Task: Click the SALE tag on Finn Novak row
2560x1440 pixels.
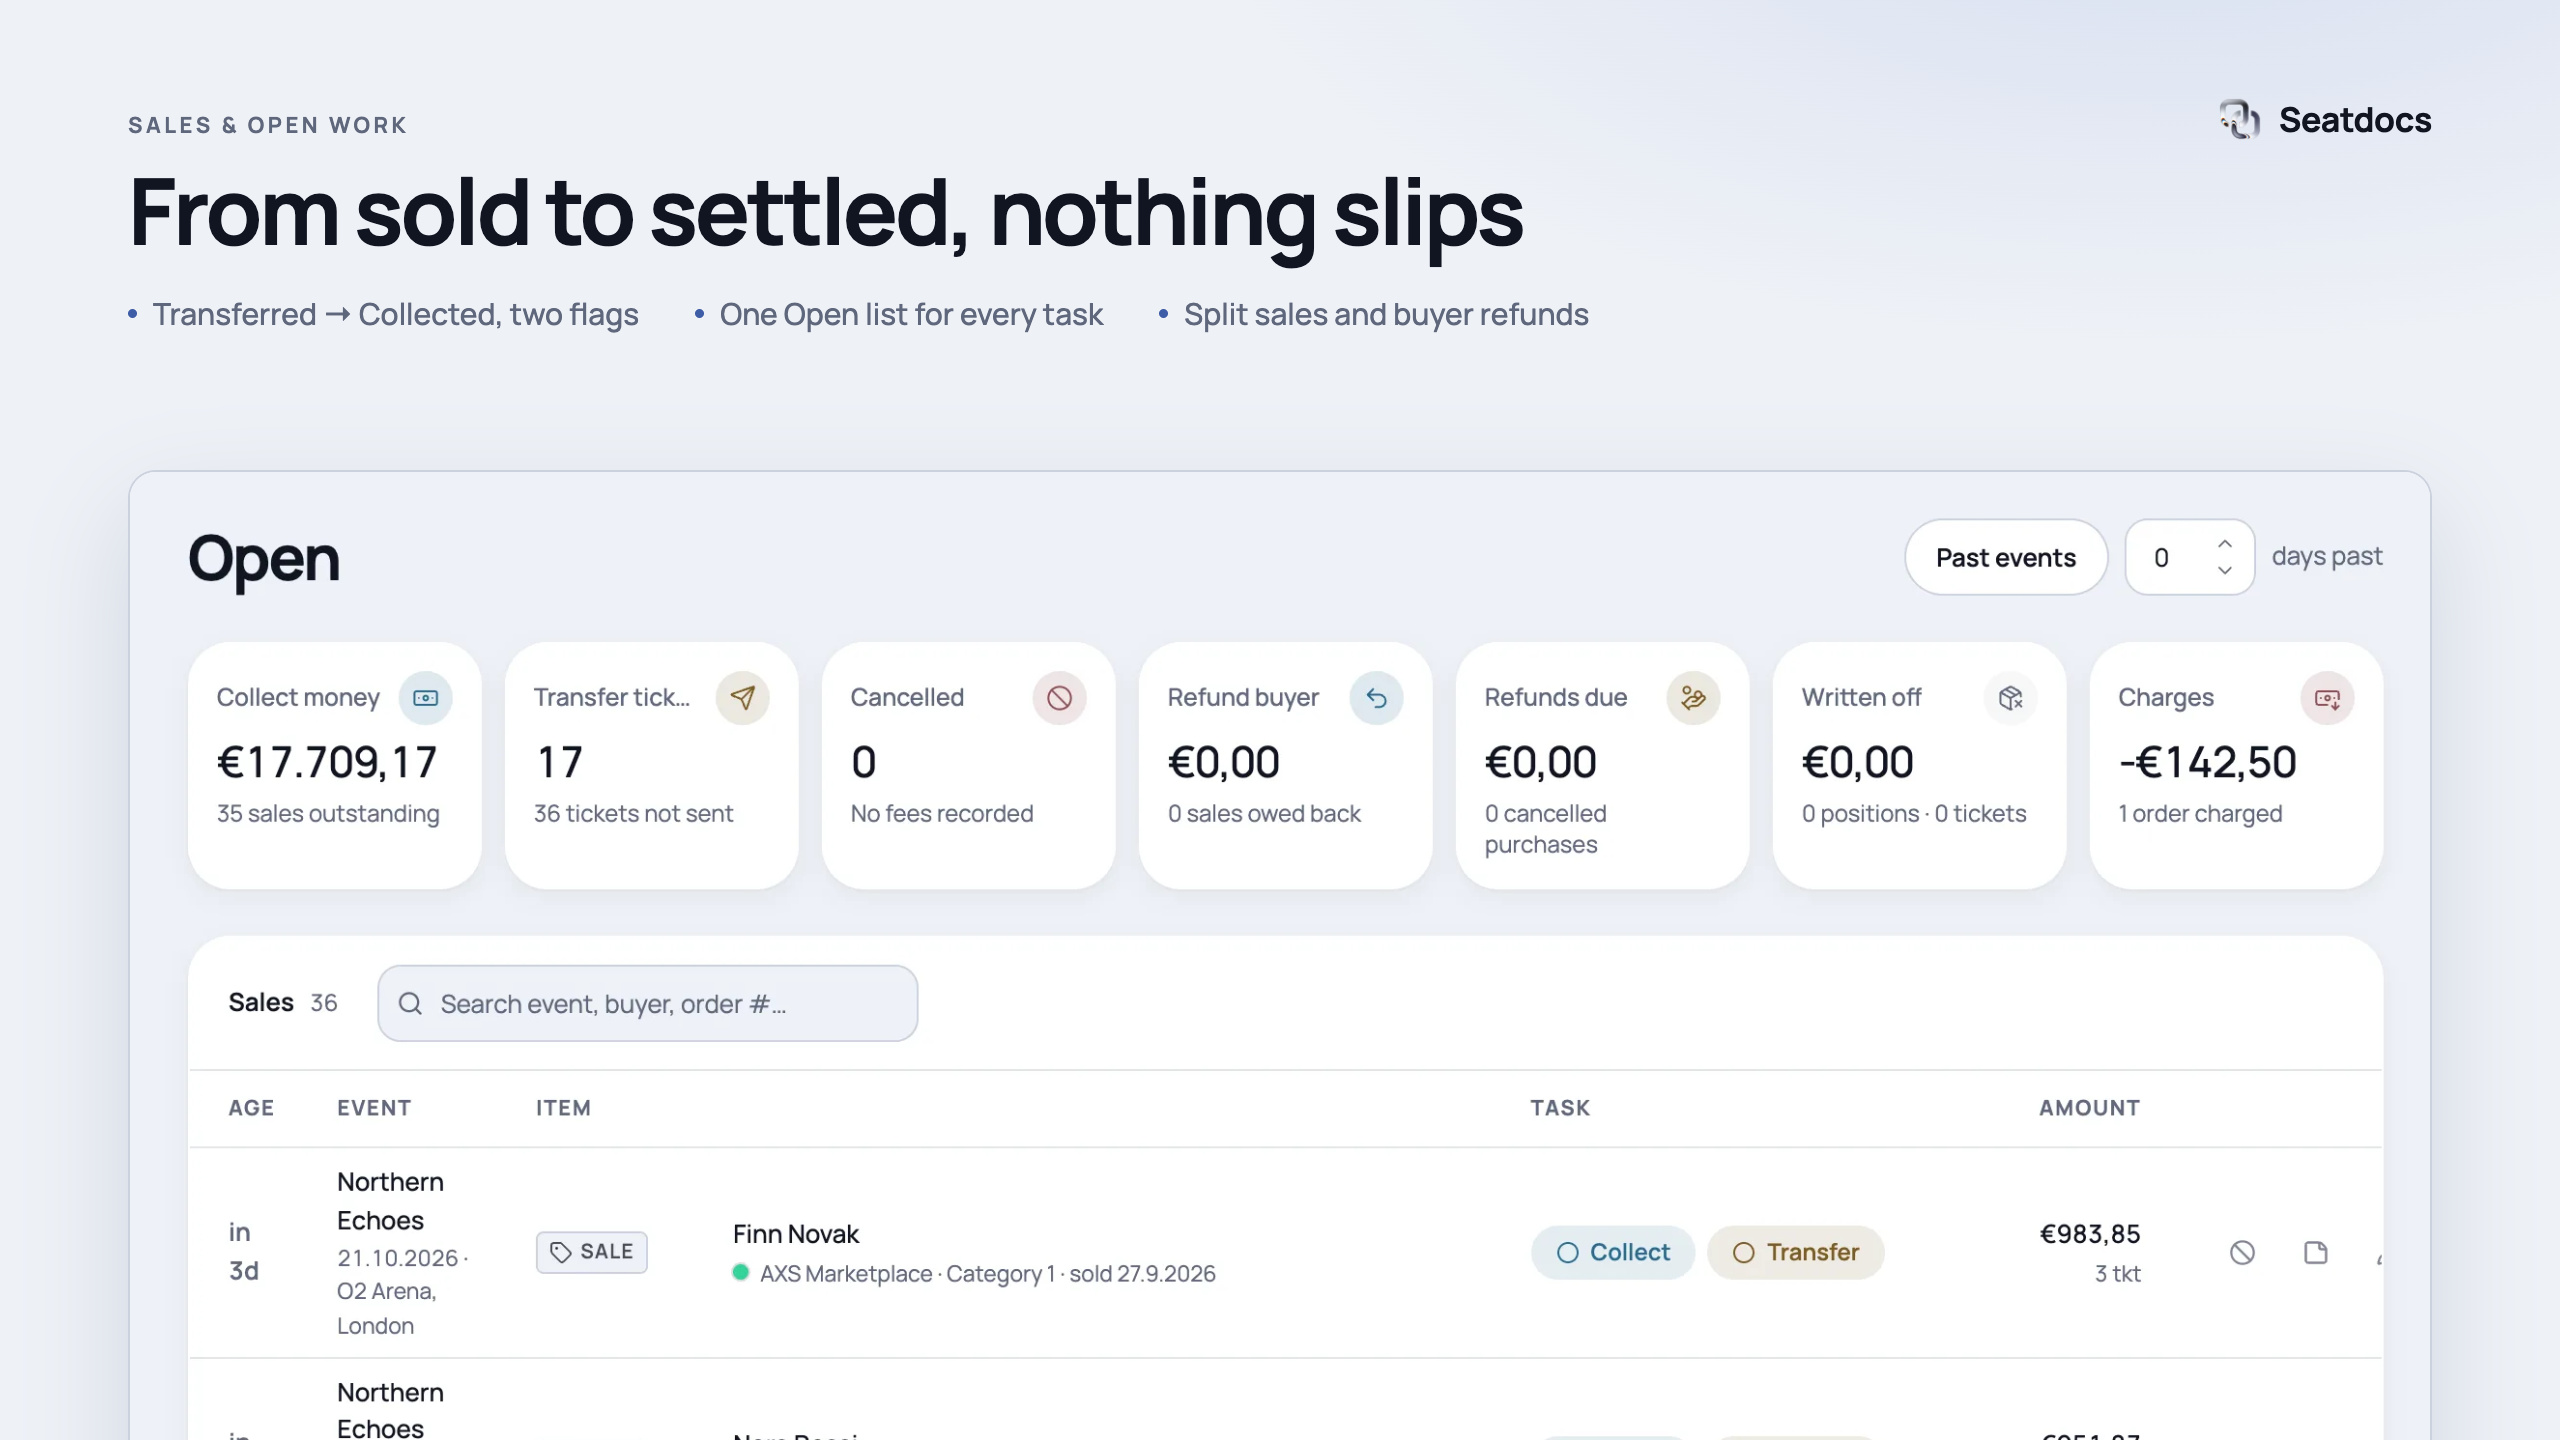Action: pos(592,1253)
